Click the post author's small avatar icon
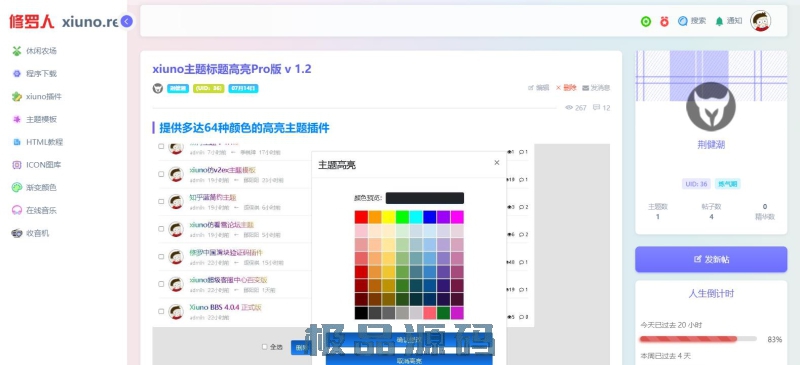800x365 pixels. pyautogui.click(x=158, y=88)
